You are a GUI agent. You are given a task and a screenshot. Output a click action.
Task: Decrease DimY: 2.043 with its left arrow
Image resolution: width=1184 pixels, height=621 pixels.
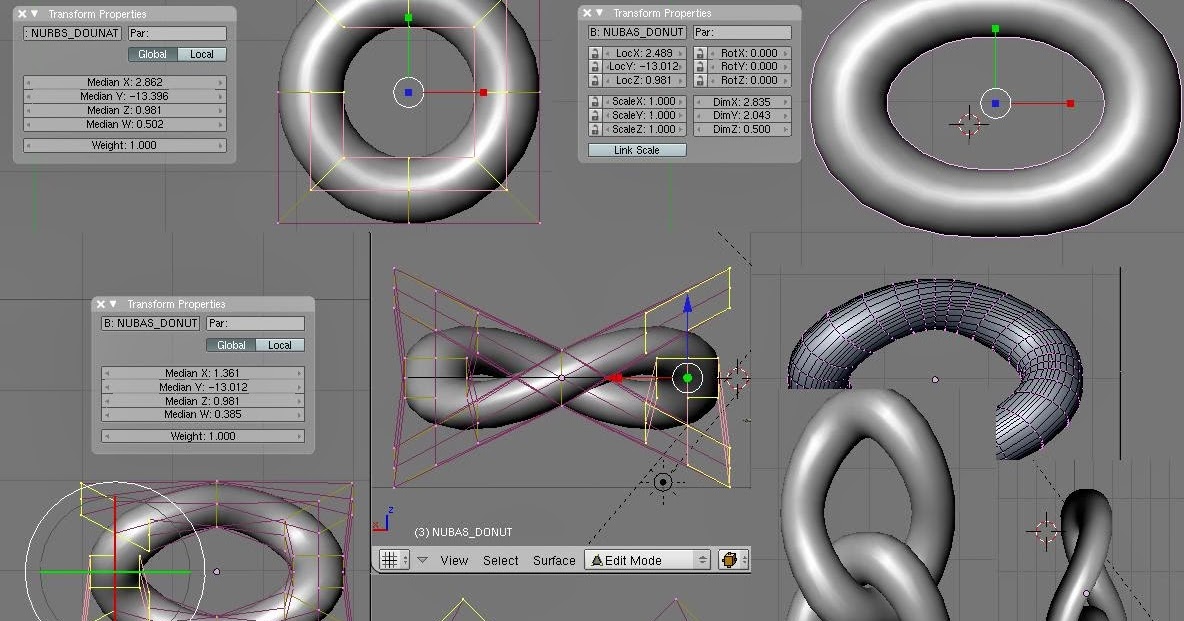(x=698, y=116)
